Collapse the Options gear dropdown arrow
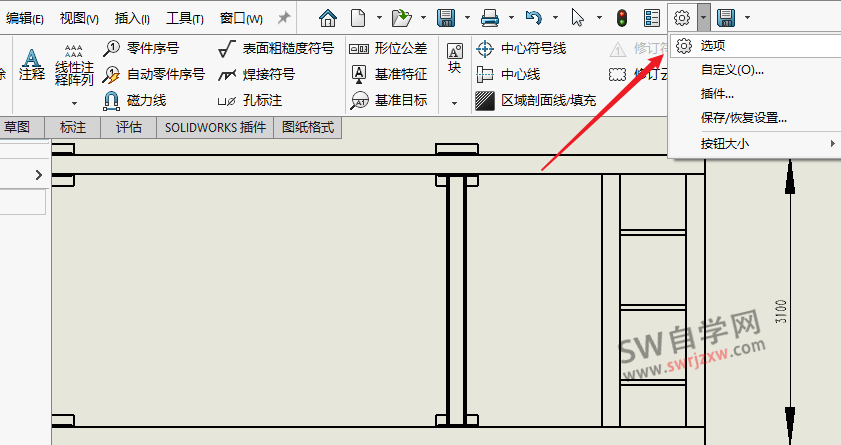 [703, 18]
